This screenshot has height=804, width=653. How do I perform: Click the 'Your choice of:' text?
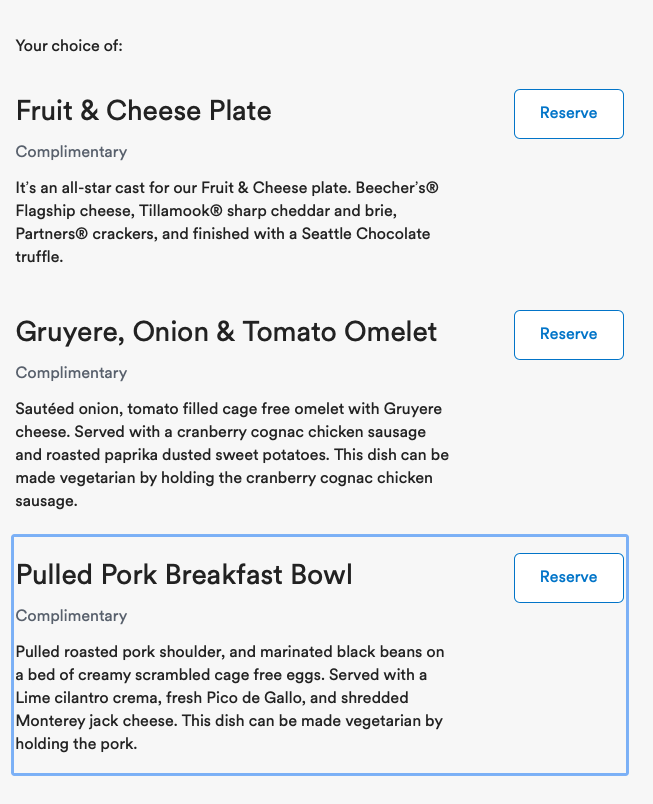pos(69,46)
